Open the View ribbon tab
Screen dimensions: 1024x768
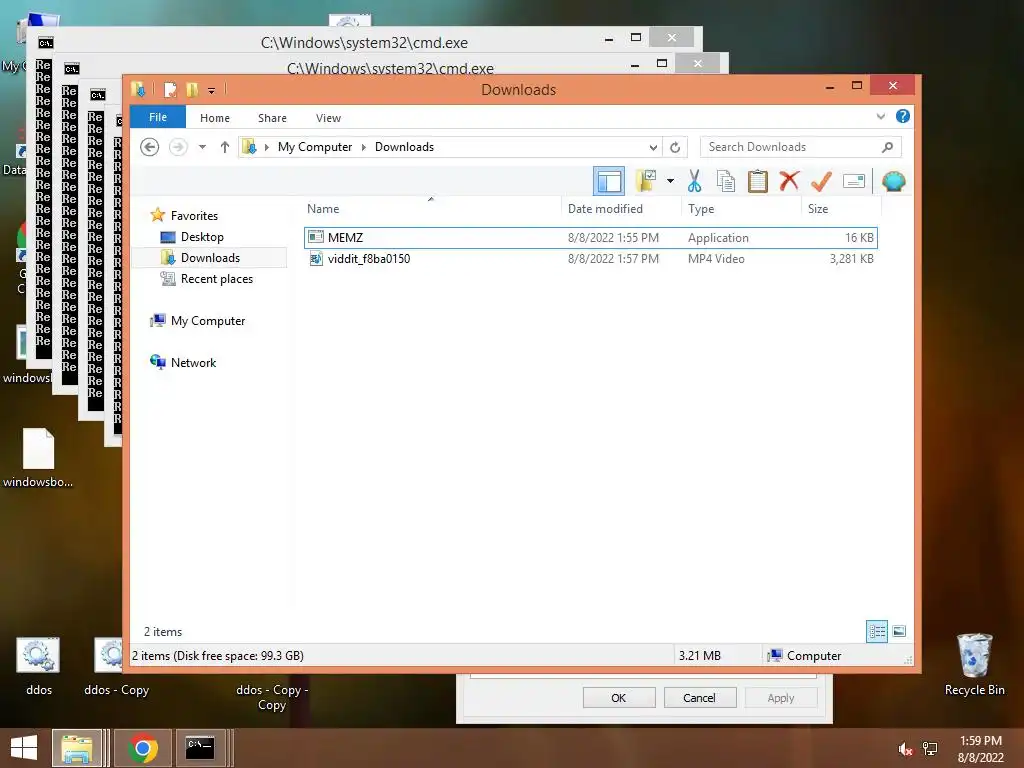tap(328, 118)
